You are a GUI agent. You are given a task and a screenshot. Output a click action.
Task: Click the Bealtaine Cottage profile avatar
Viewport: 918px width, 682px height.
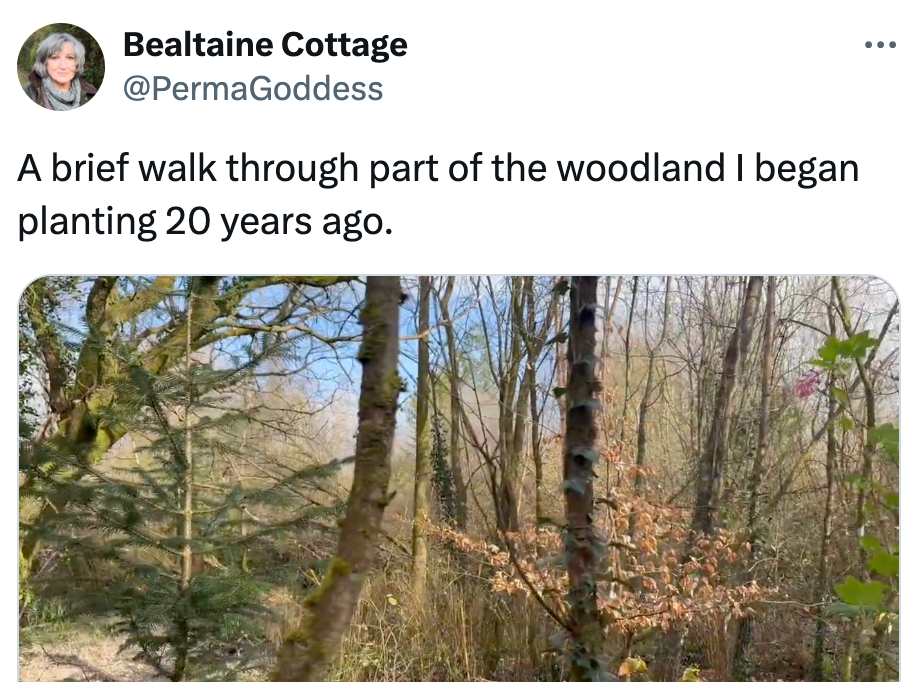tap(61, 67)
